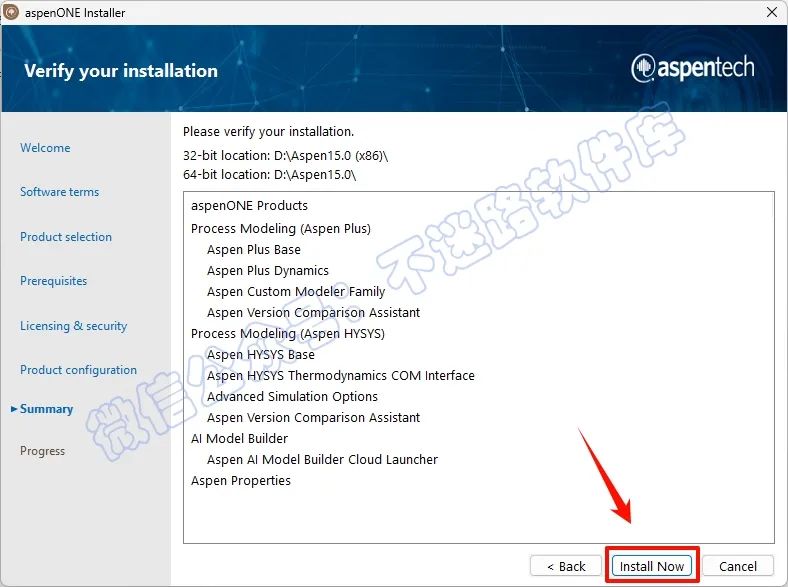Select the 'Aspen Plus Dynamics' entry
The image size is (788, 587).
[268, 271]
